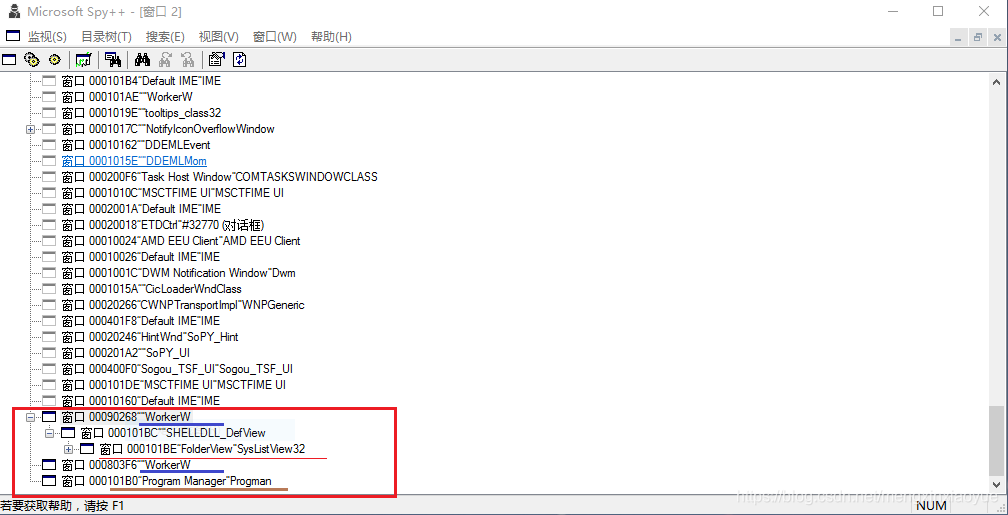Select row 00020018 ETDCtrl #32770
1008x515 pixels.
click(x=164, y=225)
